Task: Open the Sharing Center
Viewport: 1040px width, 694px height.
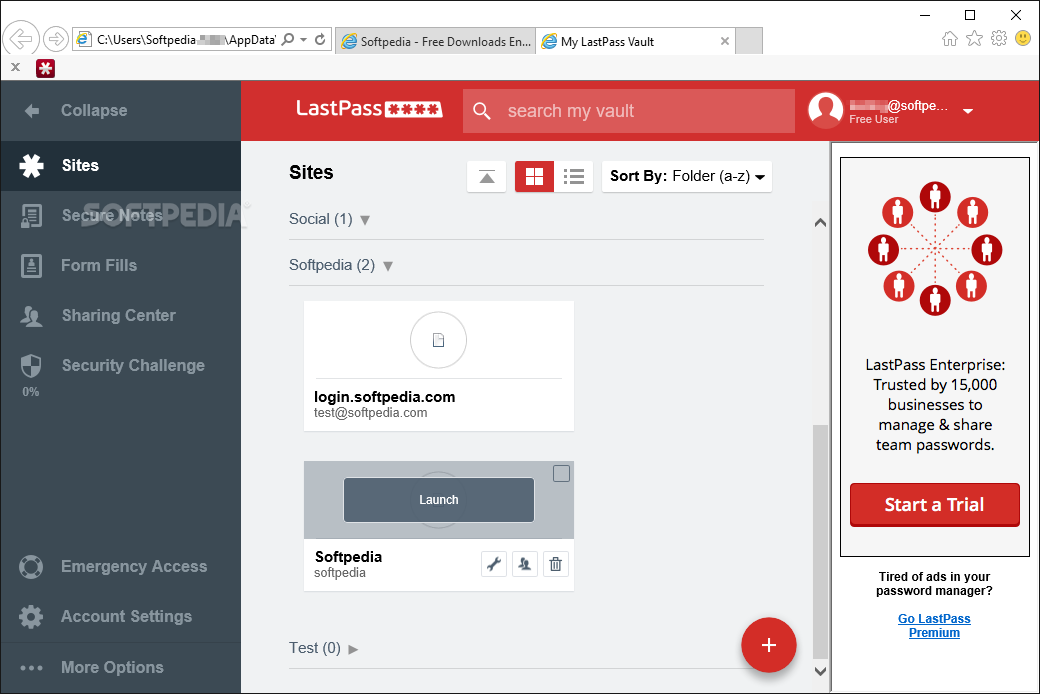Action: point(121,315)
